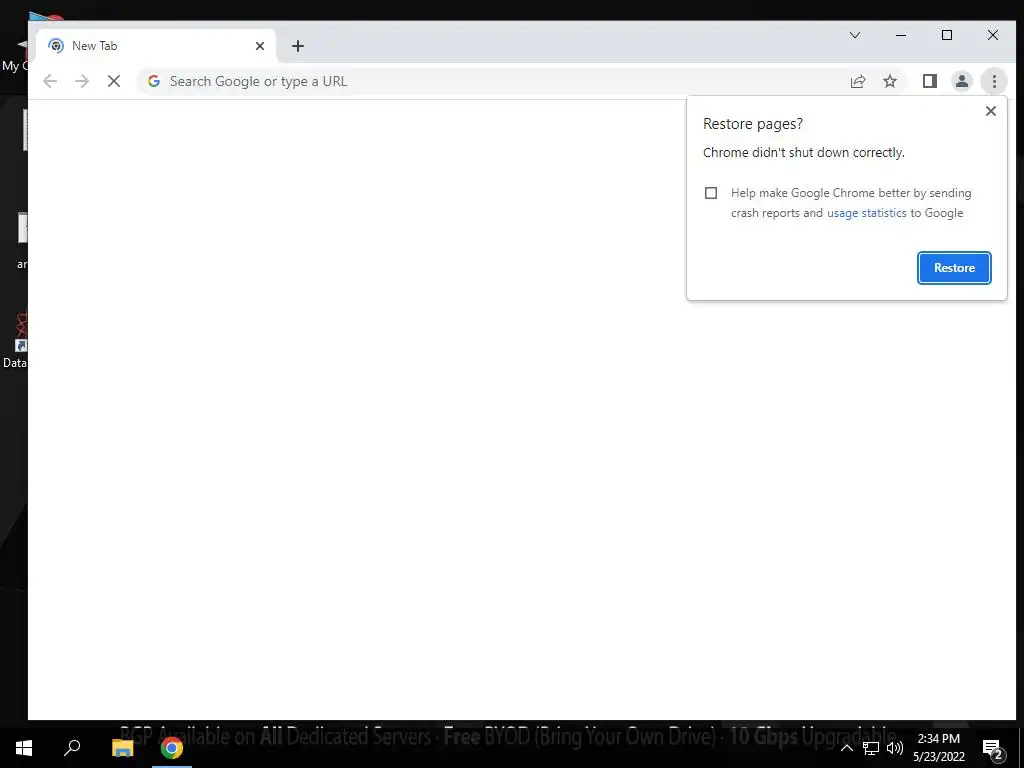Minimize the Chrome window
This screenshot has height=768, width=1024.
point(901,35)
